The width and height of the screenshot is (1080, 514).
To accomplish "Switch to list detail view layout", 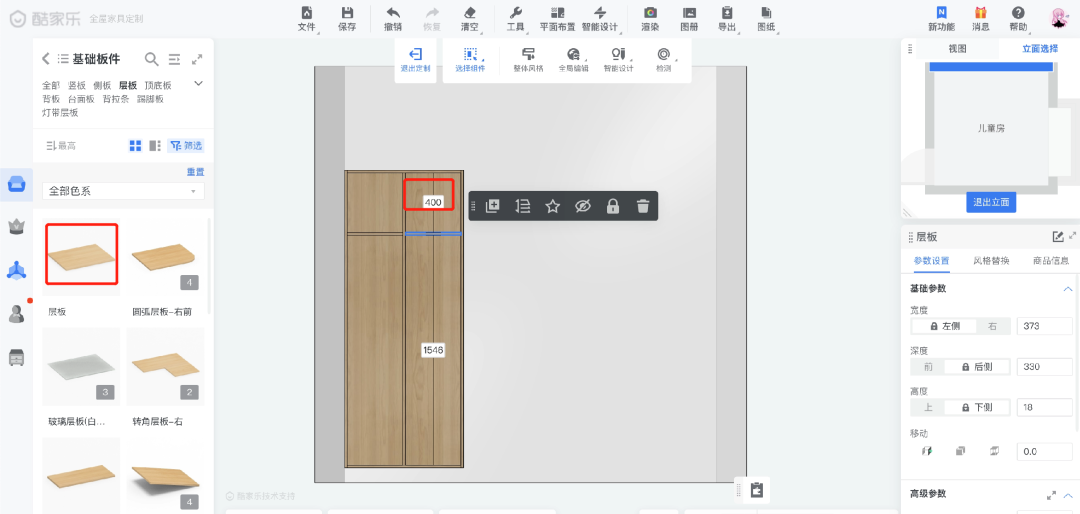I will tap(155, 145).
